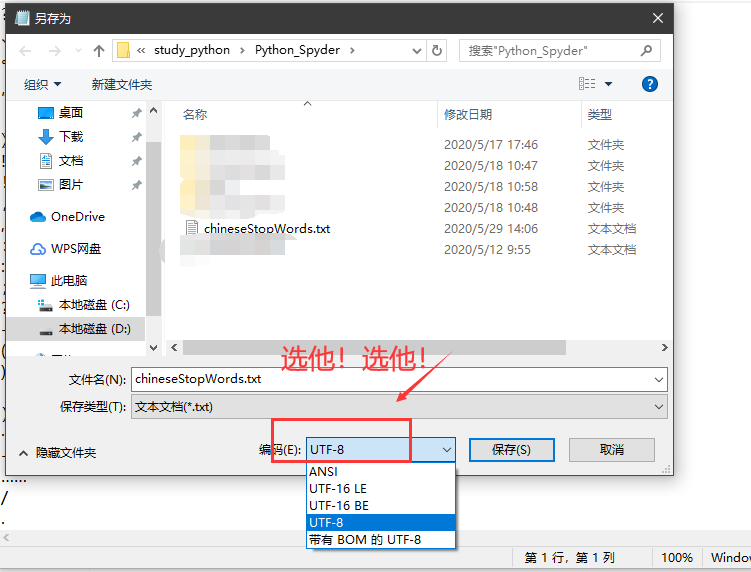Viewport: 751px width, 572px height.
Task: Click the pin icon beside 文档
Action: 137,161
